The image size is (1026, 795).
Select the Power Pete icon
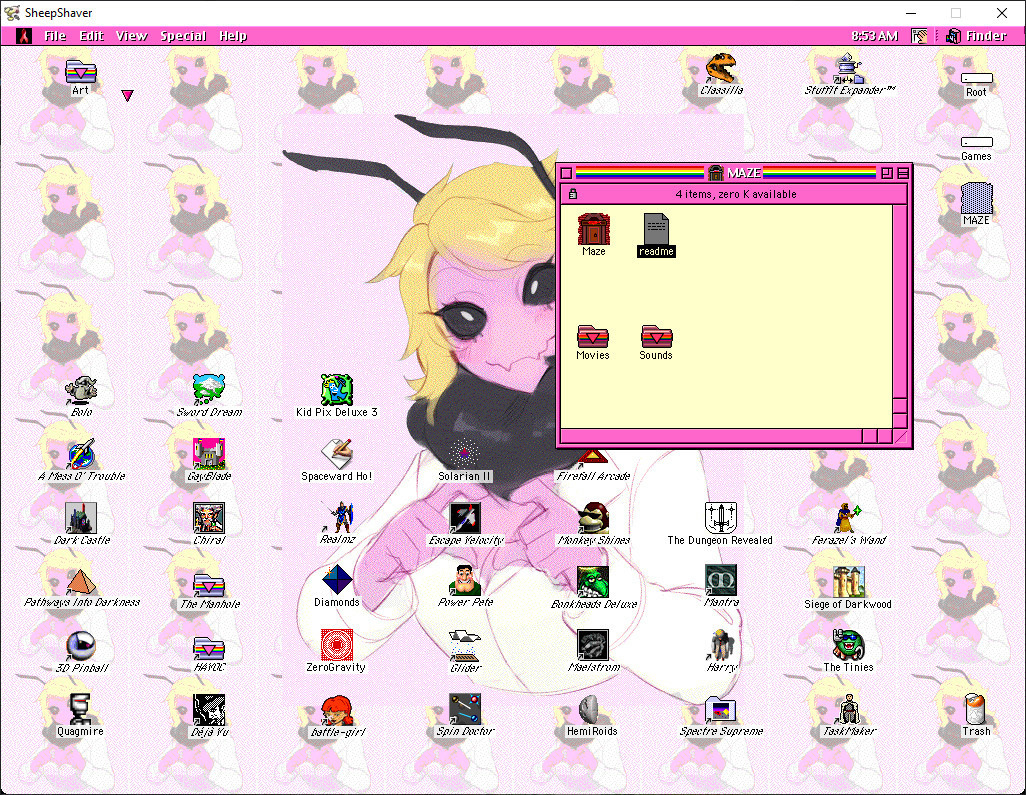pyautogui.click(x=465, y=580)
